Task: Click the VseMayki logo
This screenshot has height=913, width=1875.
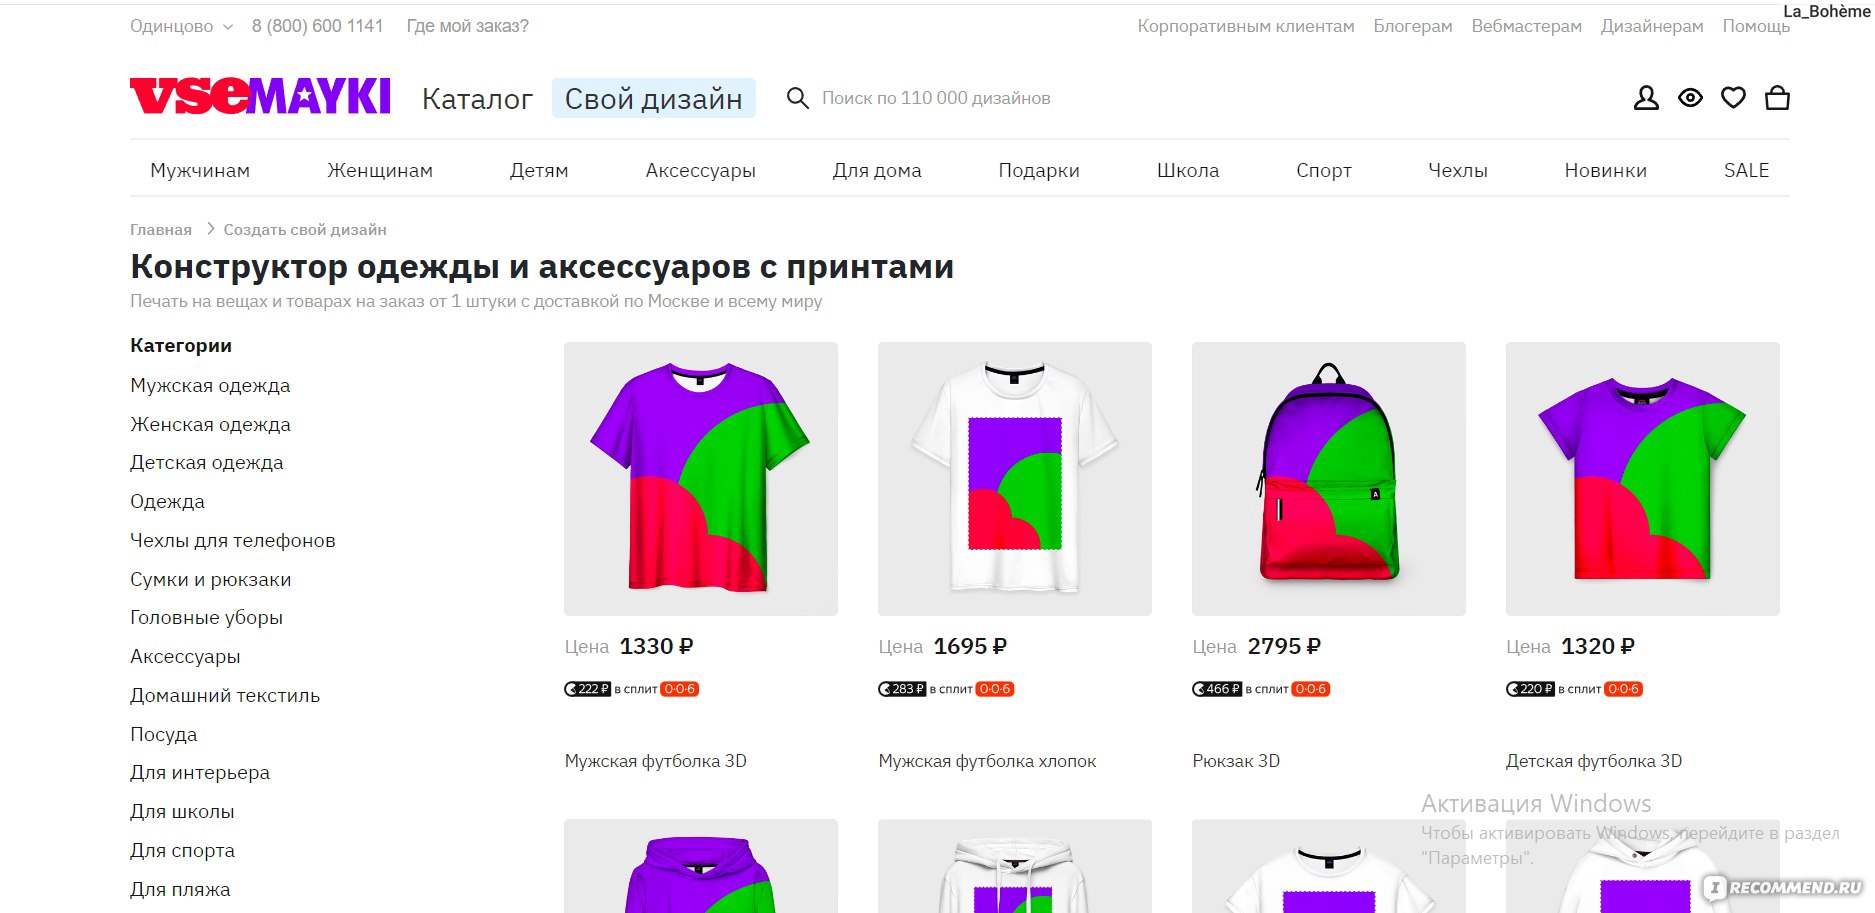Action: [x=260, y=97]
